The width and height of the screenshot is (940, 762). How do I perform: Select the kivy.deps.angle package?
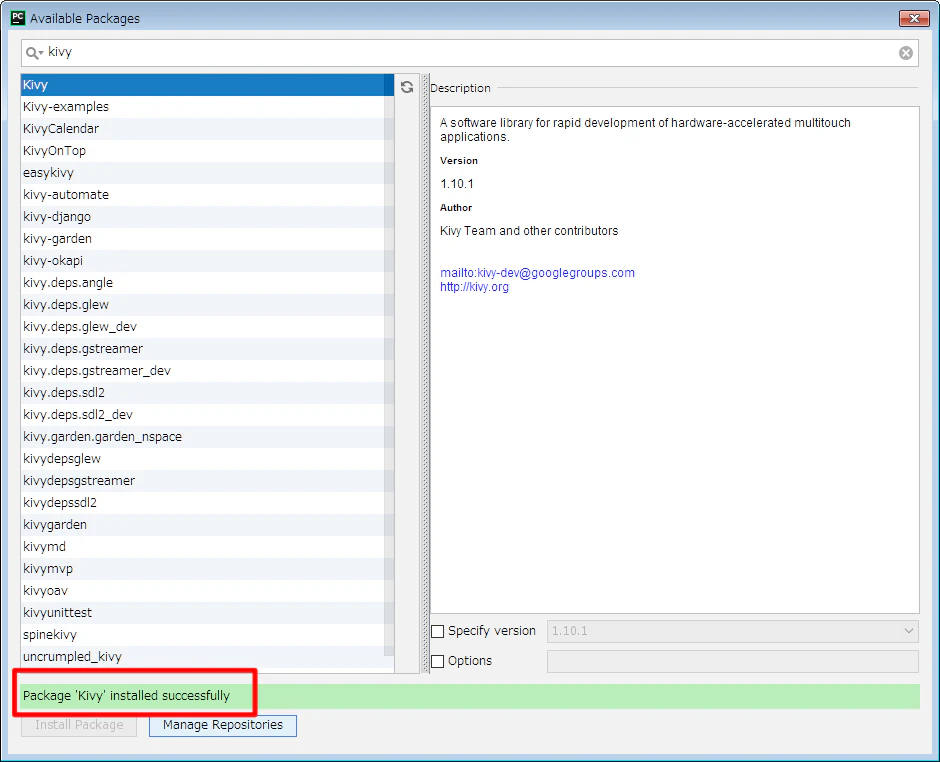pos(207,283)
